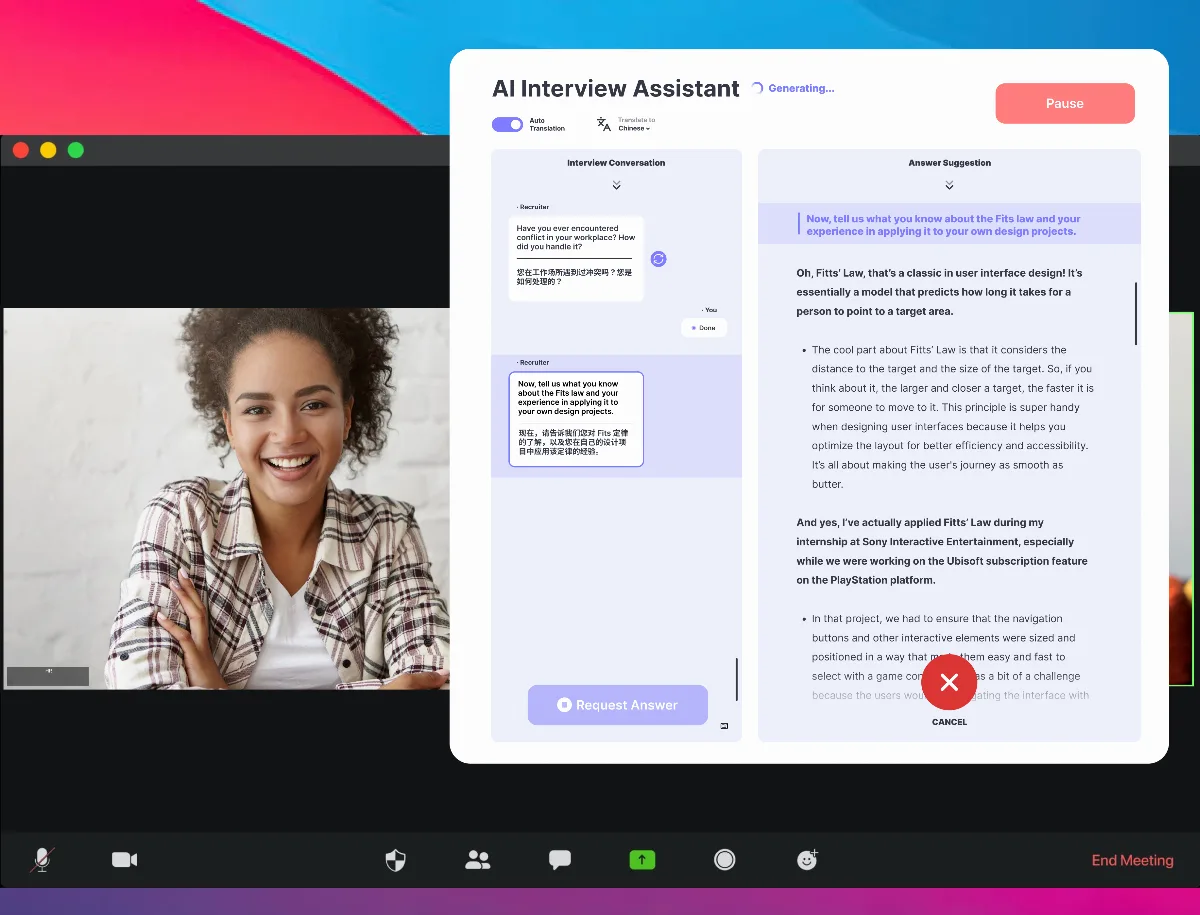
Task: Open the Reactions smiley icon
Action: pyautogui.click(x=807, y=860)
